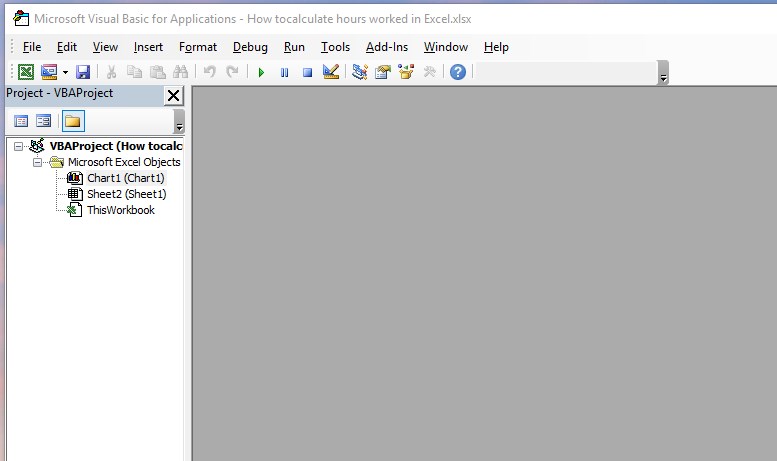Save the workbook with the floppy disk icon
Image resolution: width=777 pixels, height=461 pixels.
click(83, 72)
